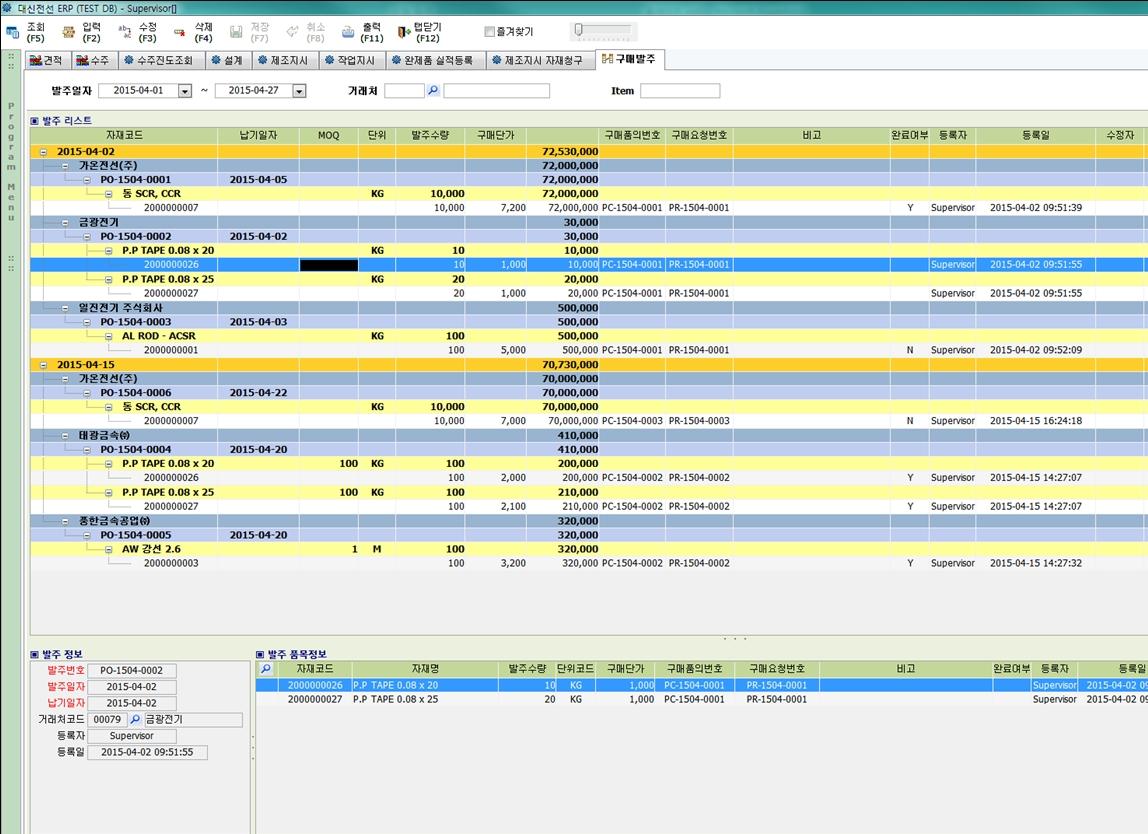Viewport: 1148px width, 834px height.
Task: Click the magnifier icon next to 거래처 field
Action: click(433, 90)
